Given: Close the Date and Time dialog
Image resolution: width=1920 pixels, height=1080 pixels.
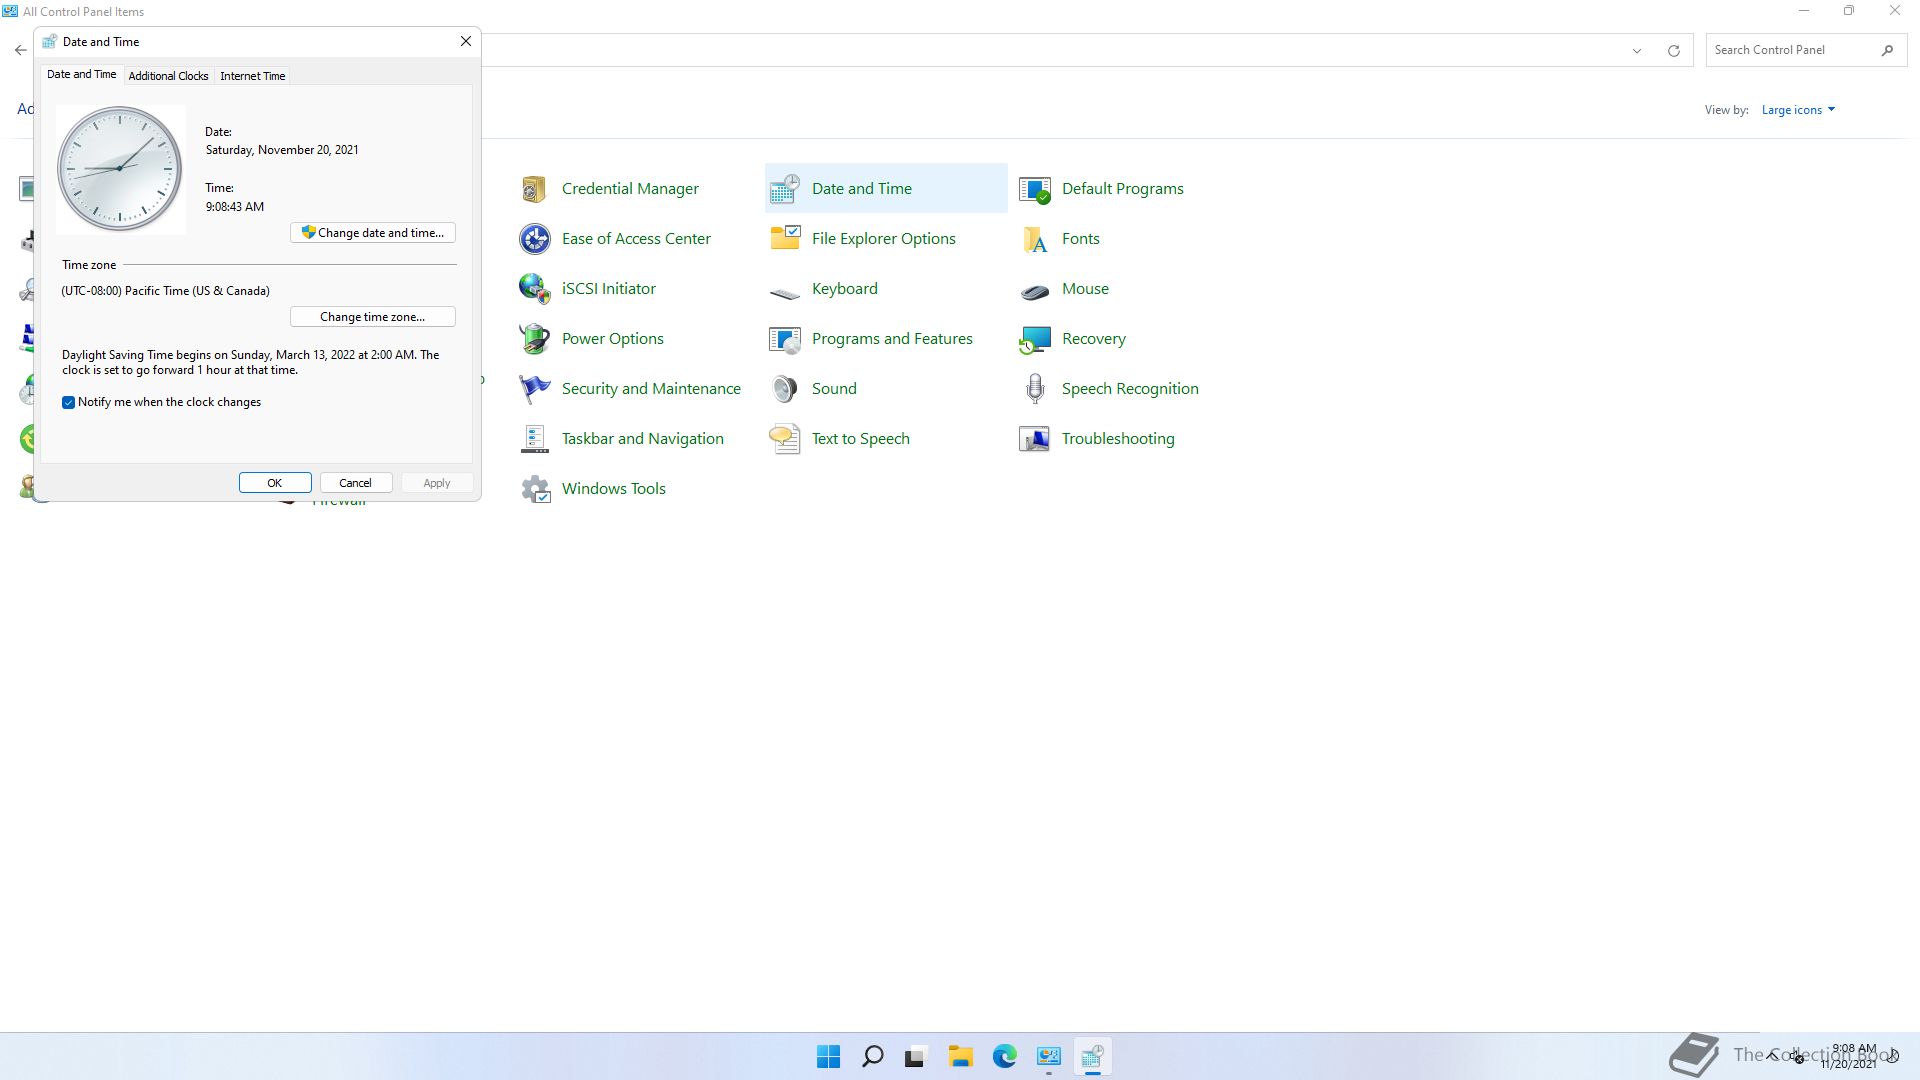Looking at the screenshot, I should (465, 41).
